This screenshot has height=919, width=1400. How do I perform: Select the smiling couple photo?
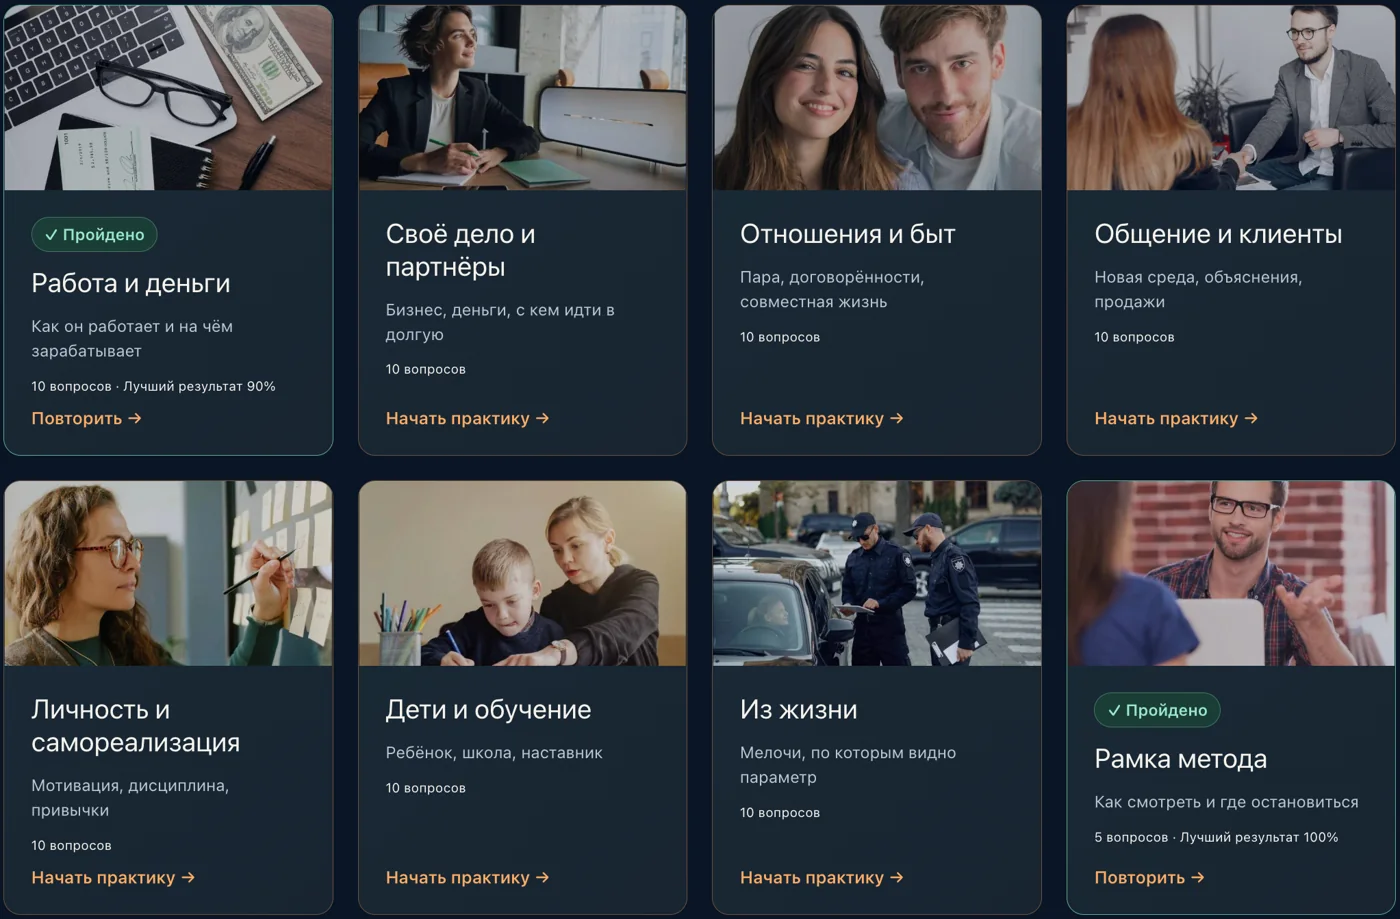pyautogui.click(x=877, y=97)
